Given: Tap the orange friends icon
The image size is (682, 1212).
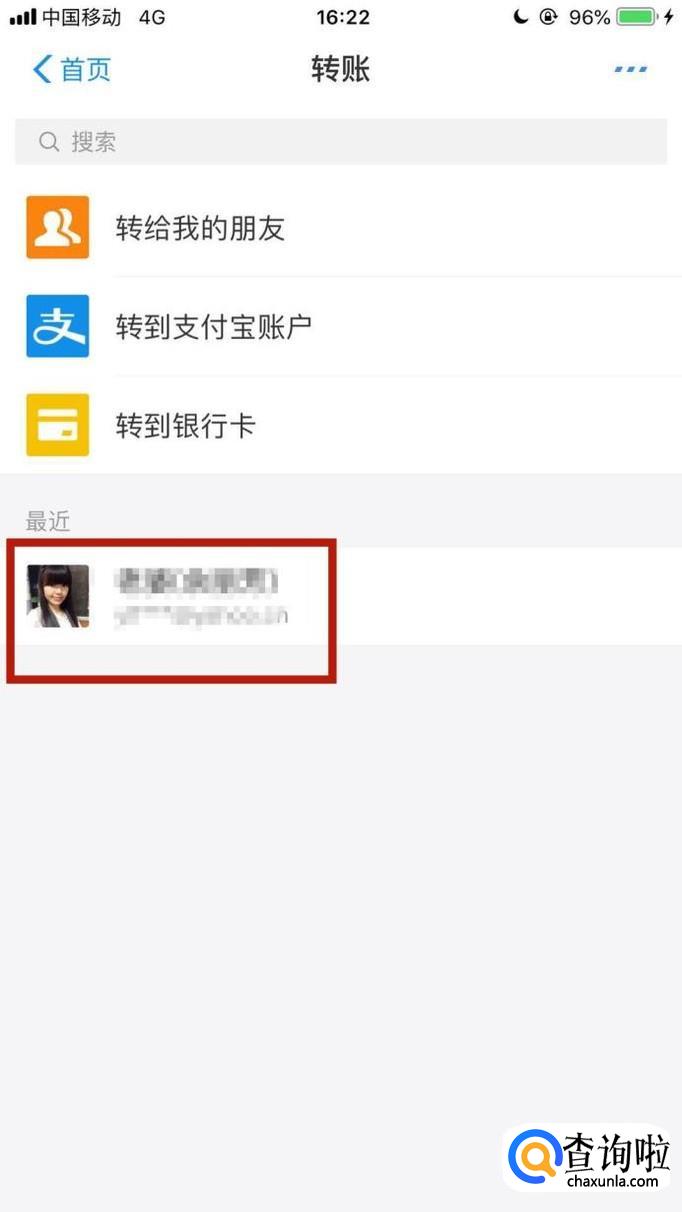Looking at the screenshot, I should pyautogui.click(x=57, y=228).
